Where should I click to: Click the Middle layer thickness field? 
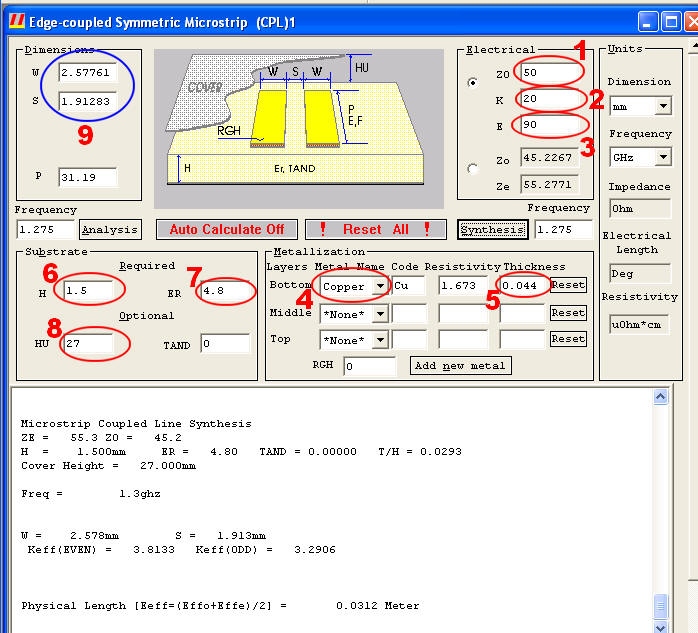coord(523,314)
